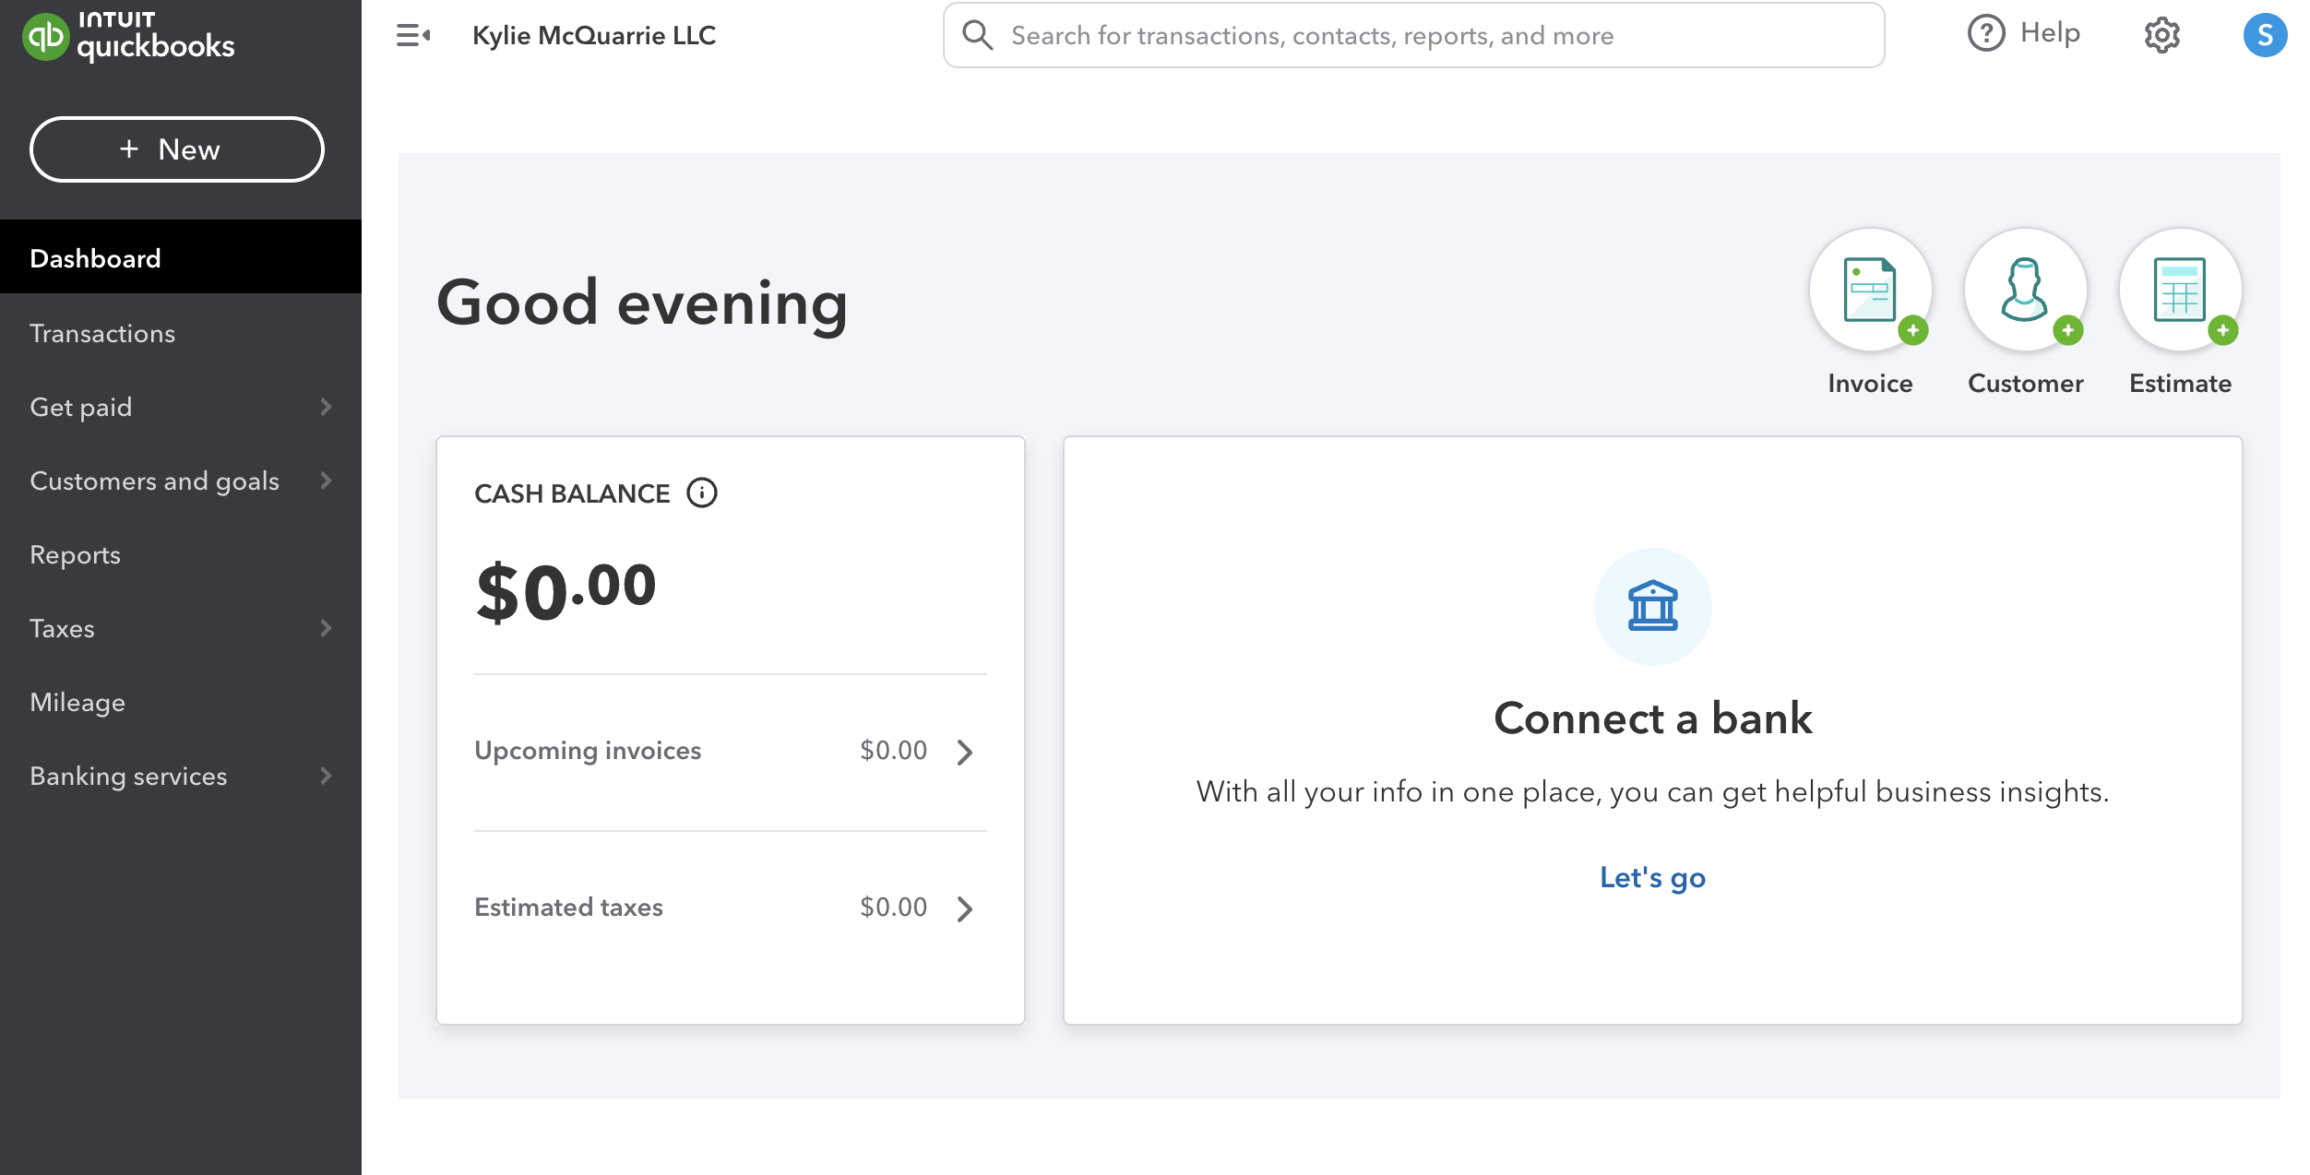Expand Customers and goals submenu
The width and height of the screenshot is (2310, 1175).
(x=326, y=481)
